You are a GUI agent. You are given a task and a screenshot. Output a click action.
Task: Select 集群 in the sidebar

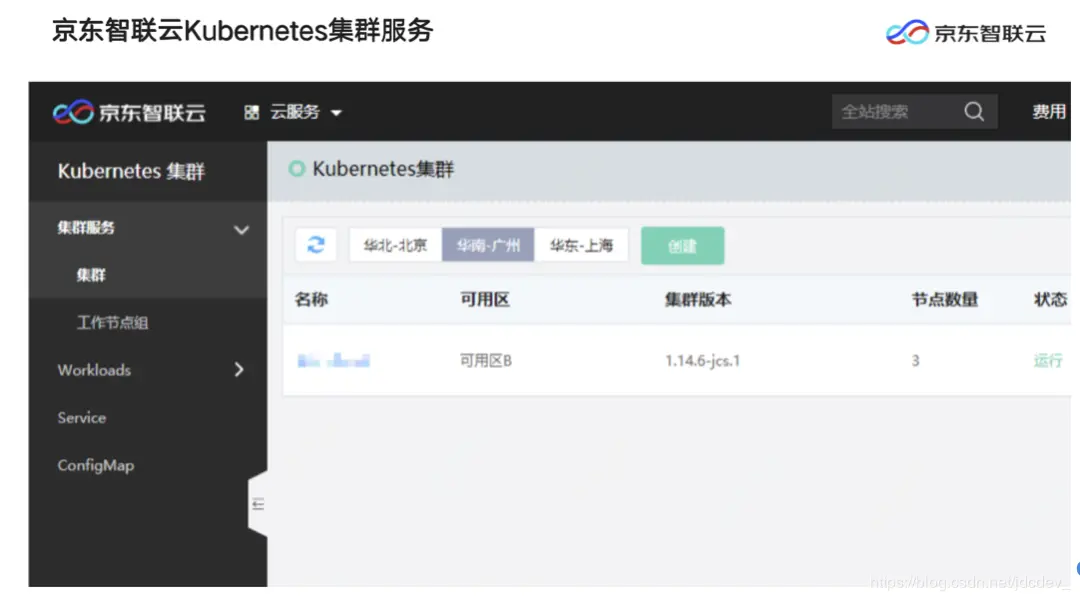(x=90, y=274)
